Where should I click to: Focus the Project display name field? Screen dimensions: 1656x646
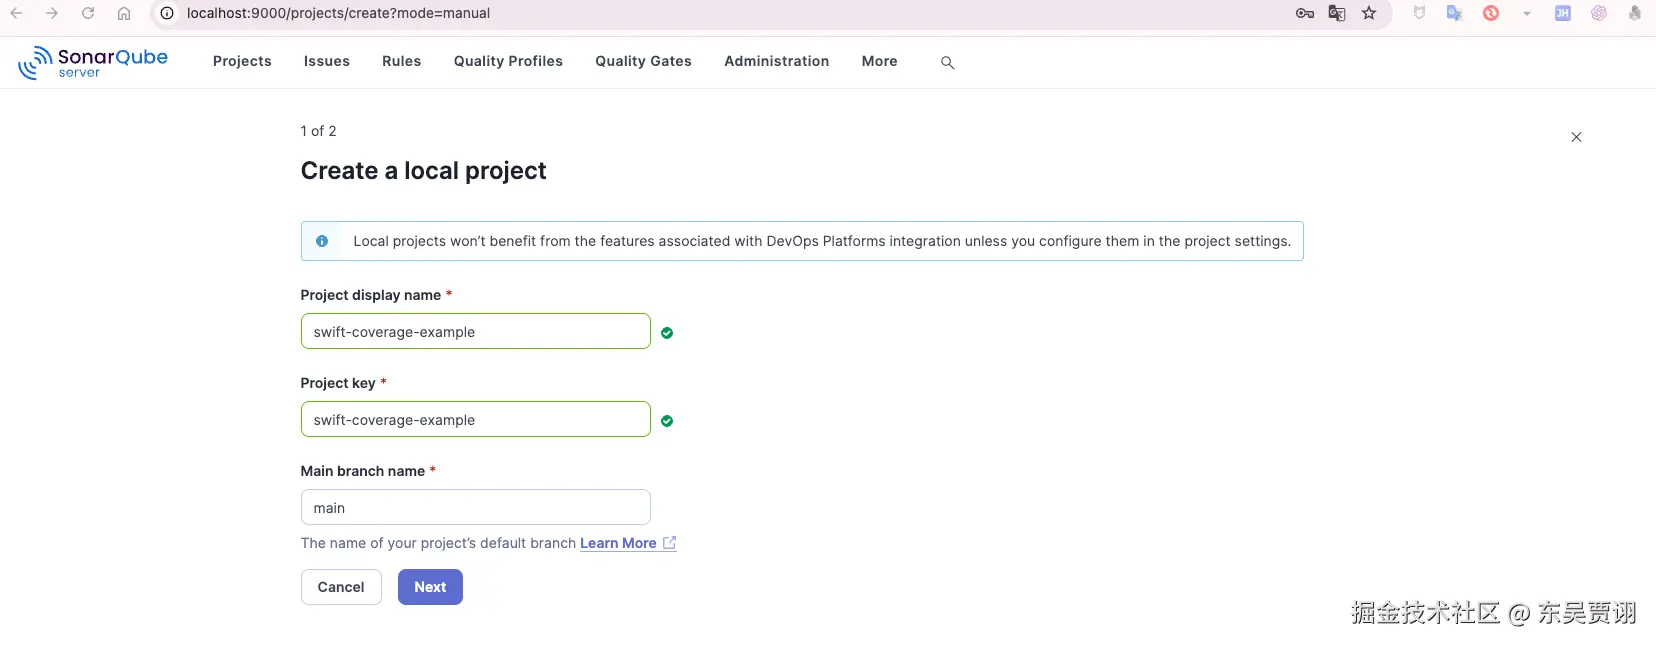coord(475,332)
